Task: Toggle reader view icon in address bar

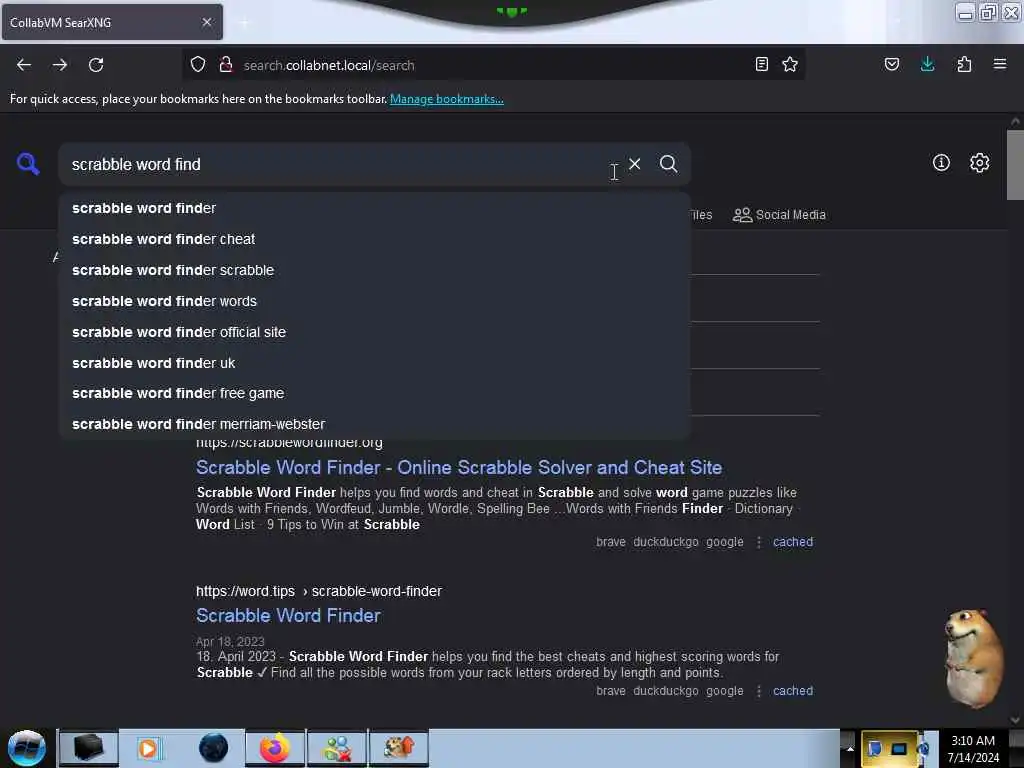Action: click(761, 64)
